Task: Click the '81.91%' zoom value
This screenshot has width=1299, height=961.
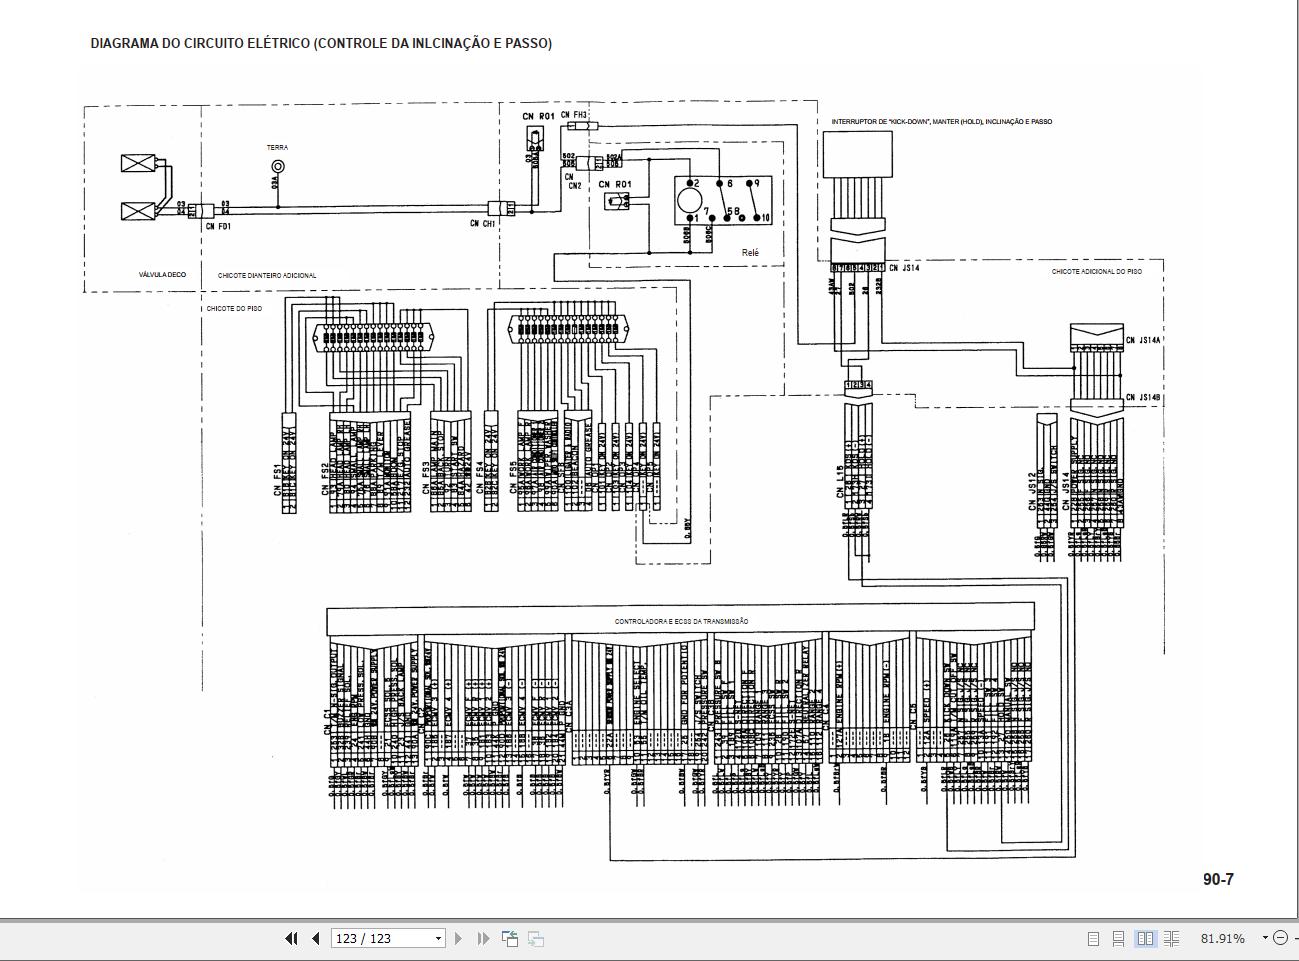Action: coord(1223,938)
